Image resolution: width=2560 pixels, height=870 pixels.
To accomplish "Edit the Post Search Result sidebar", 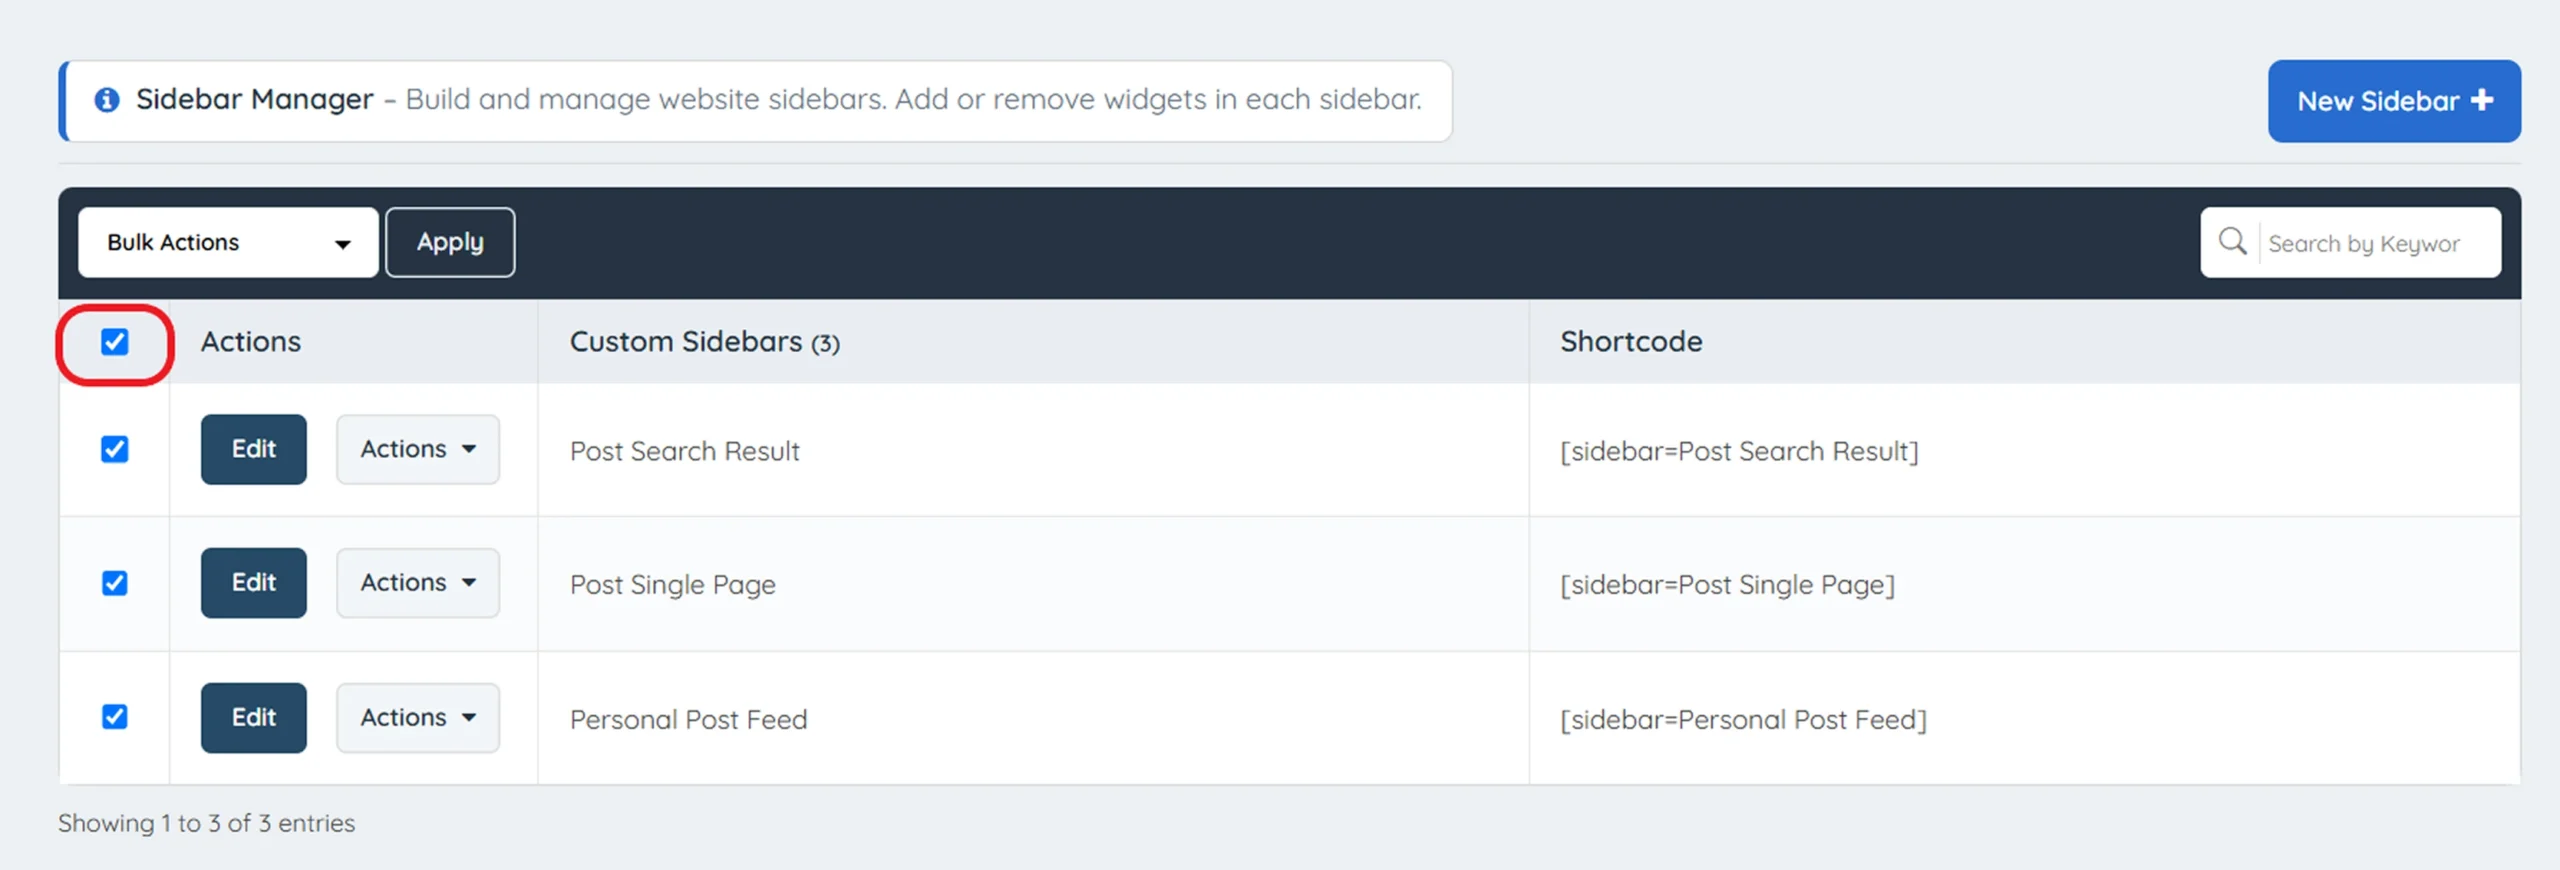I will [x=254, y=450].
